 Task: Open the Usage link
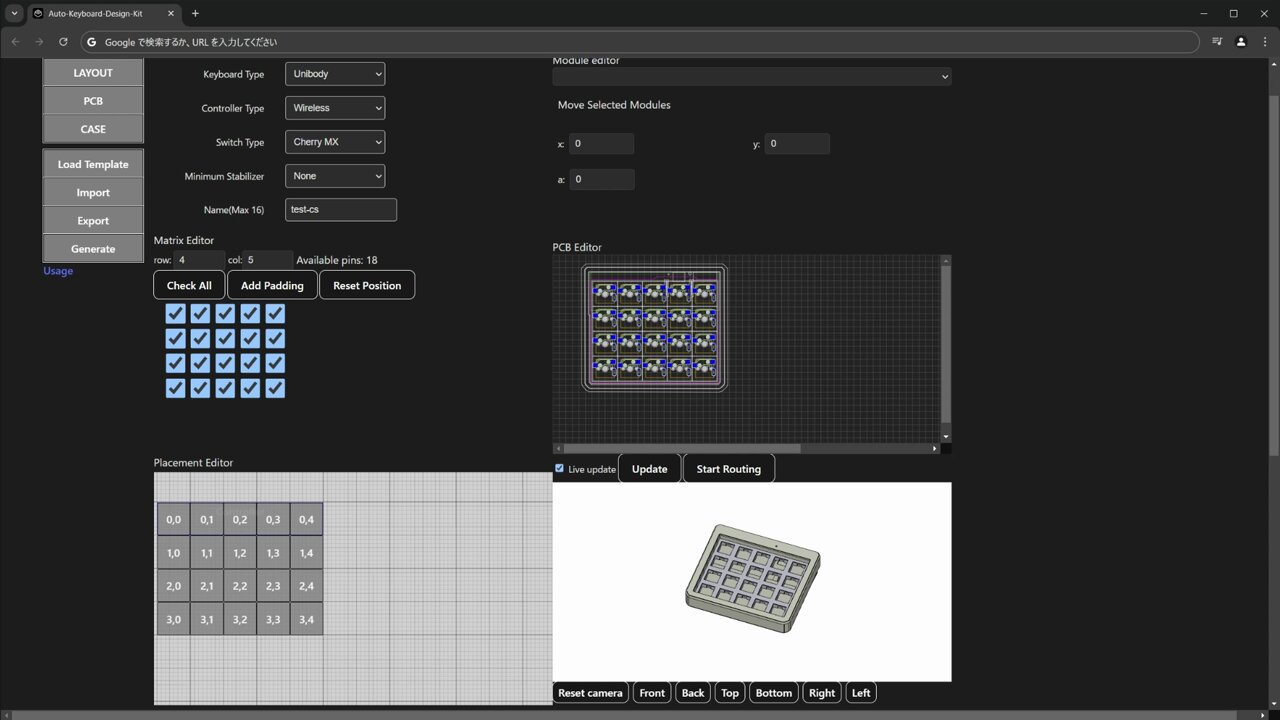58,271
